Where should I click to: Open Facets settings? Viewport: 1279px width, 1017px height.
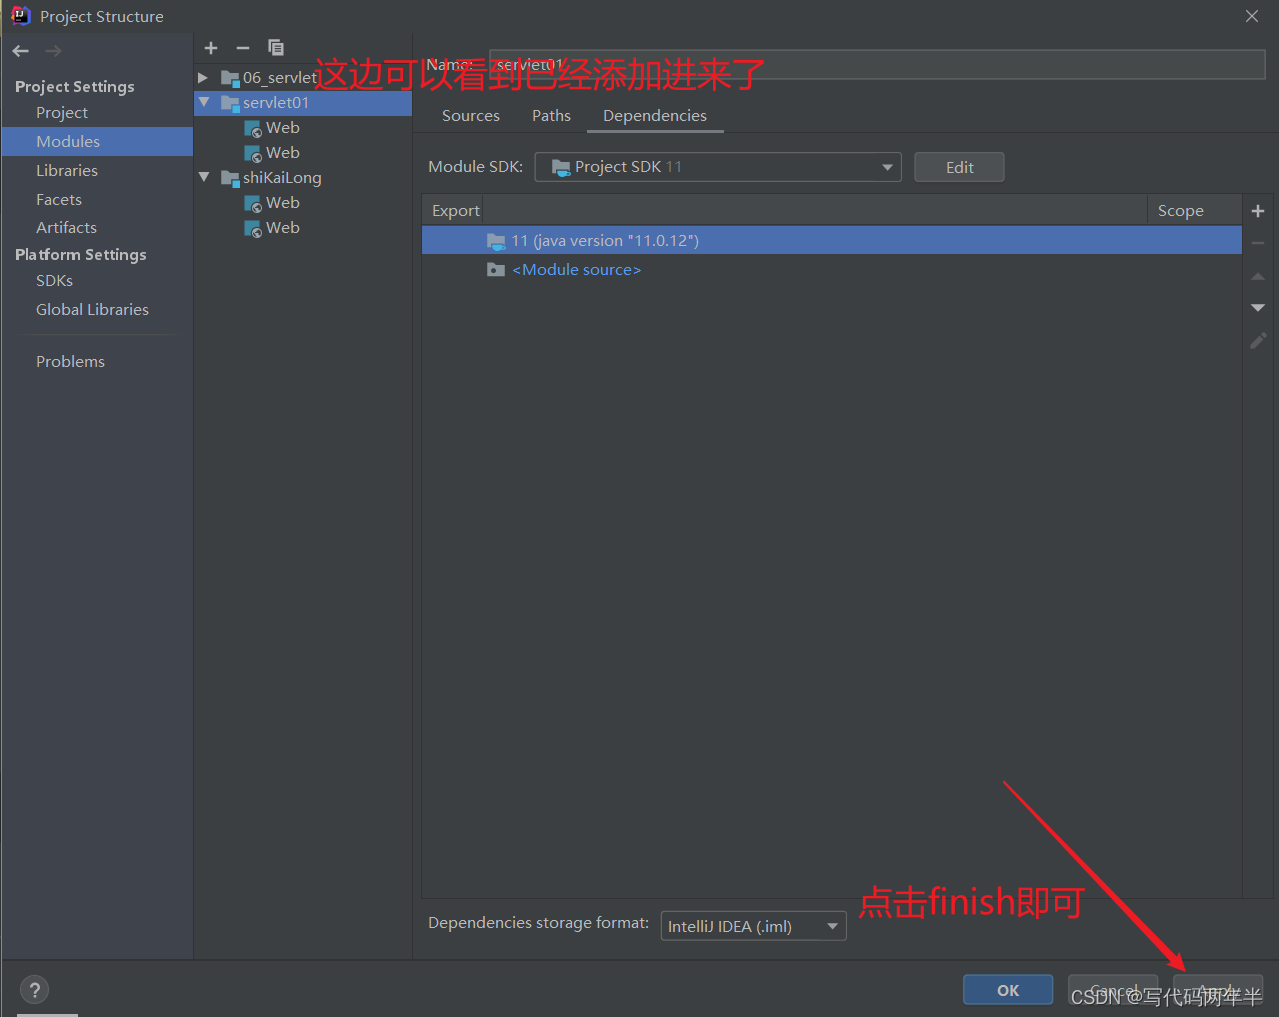59,200
